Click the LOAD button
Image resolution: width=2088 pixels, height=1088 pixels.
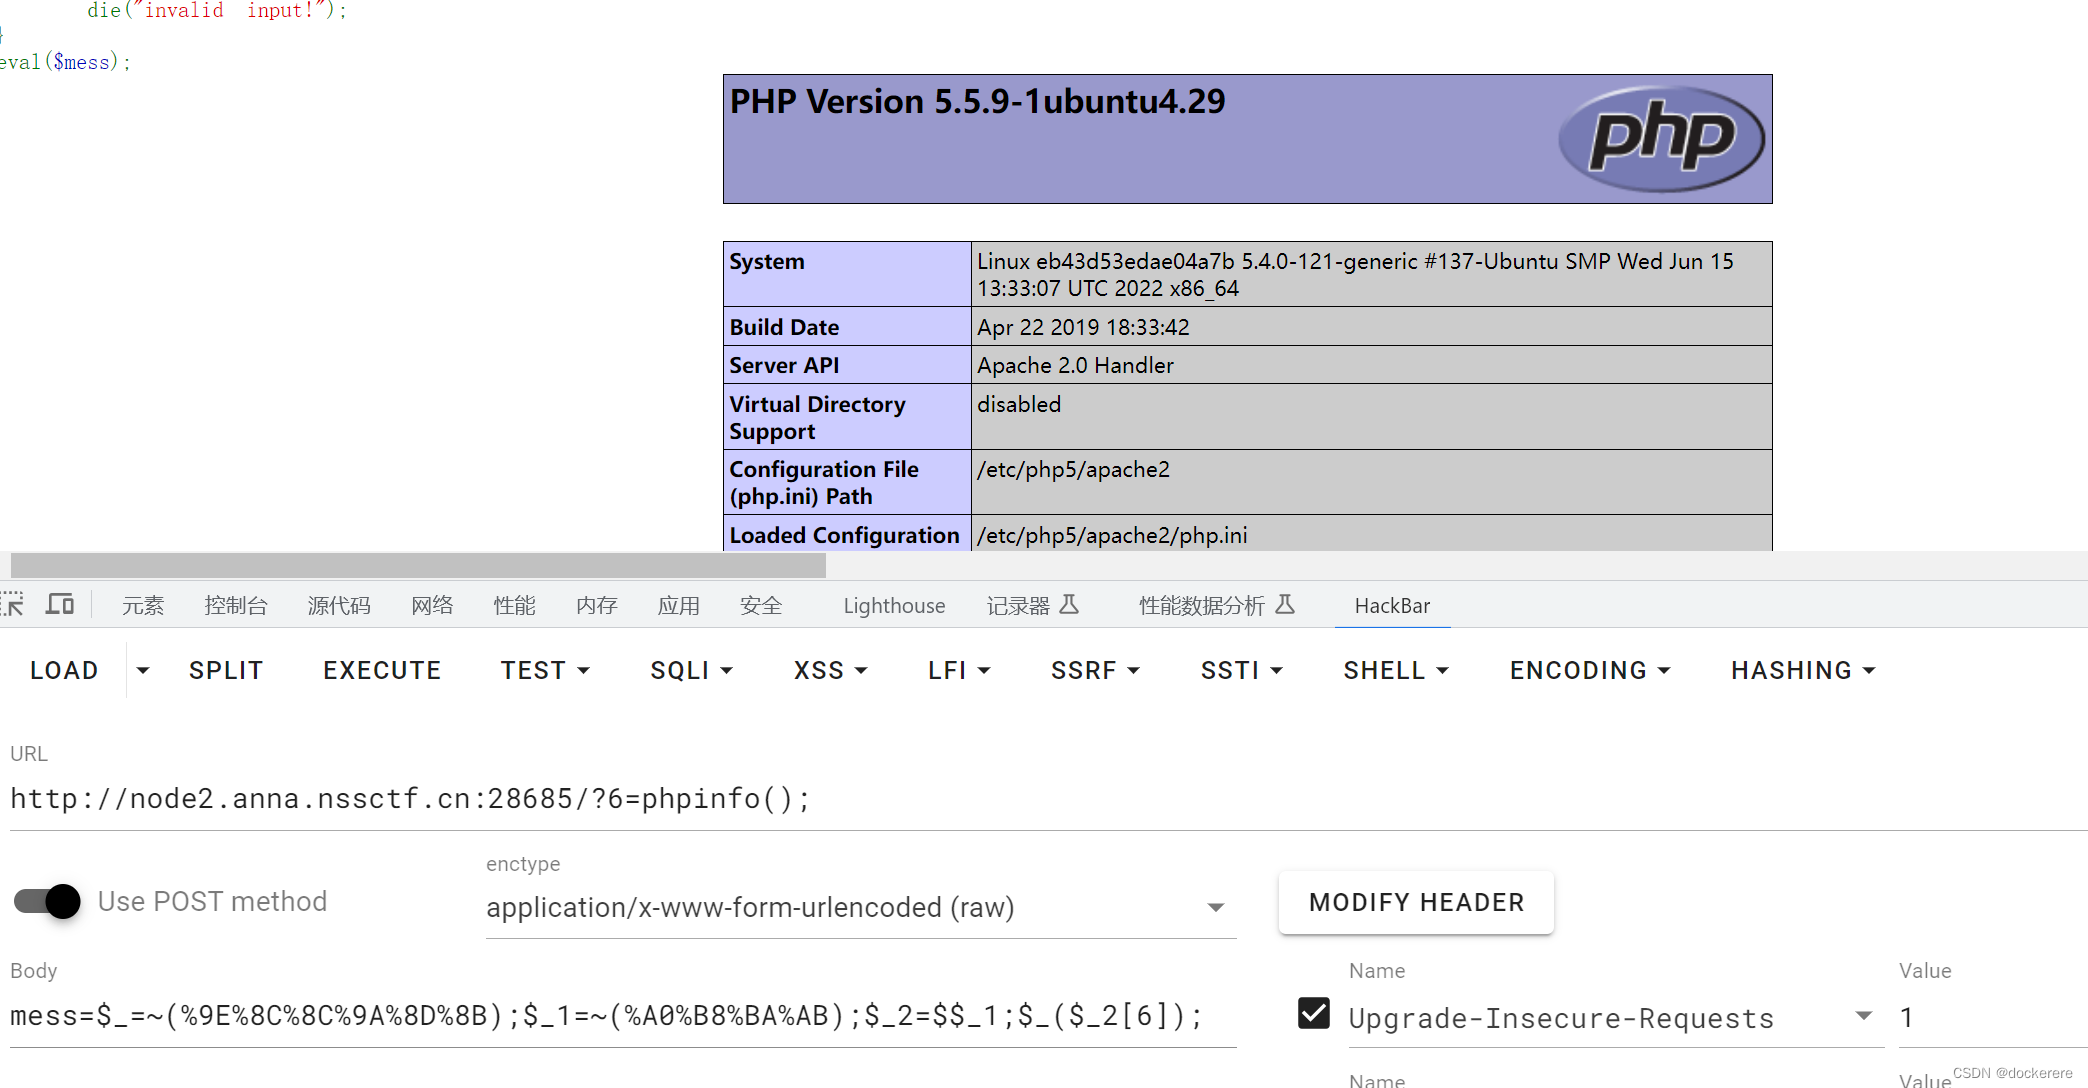pyautogui.click(x=64, y=670)
